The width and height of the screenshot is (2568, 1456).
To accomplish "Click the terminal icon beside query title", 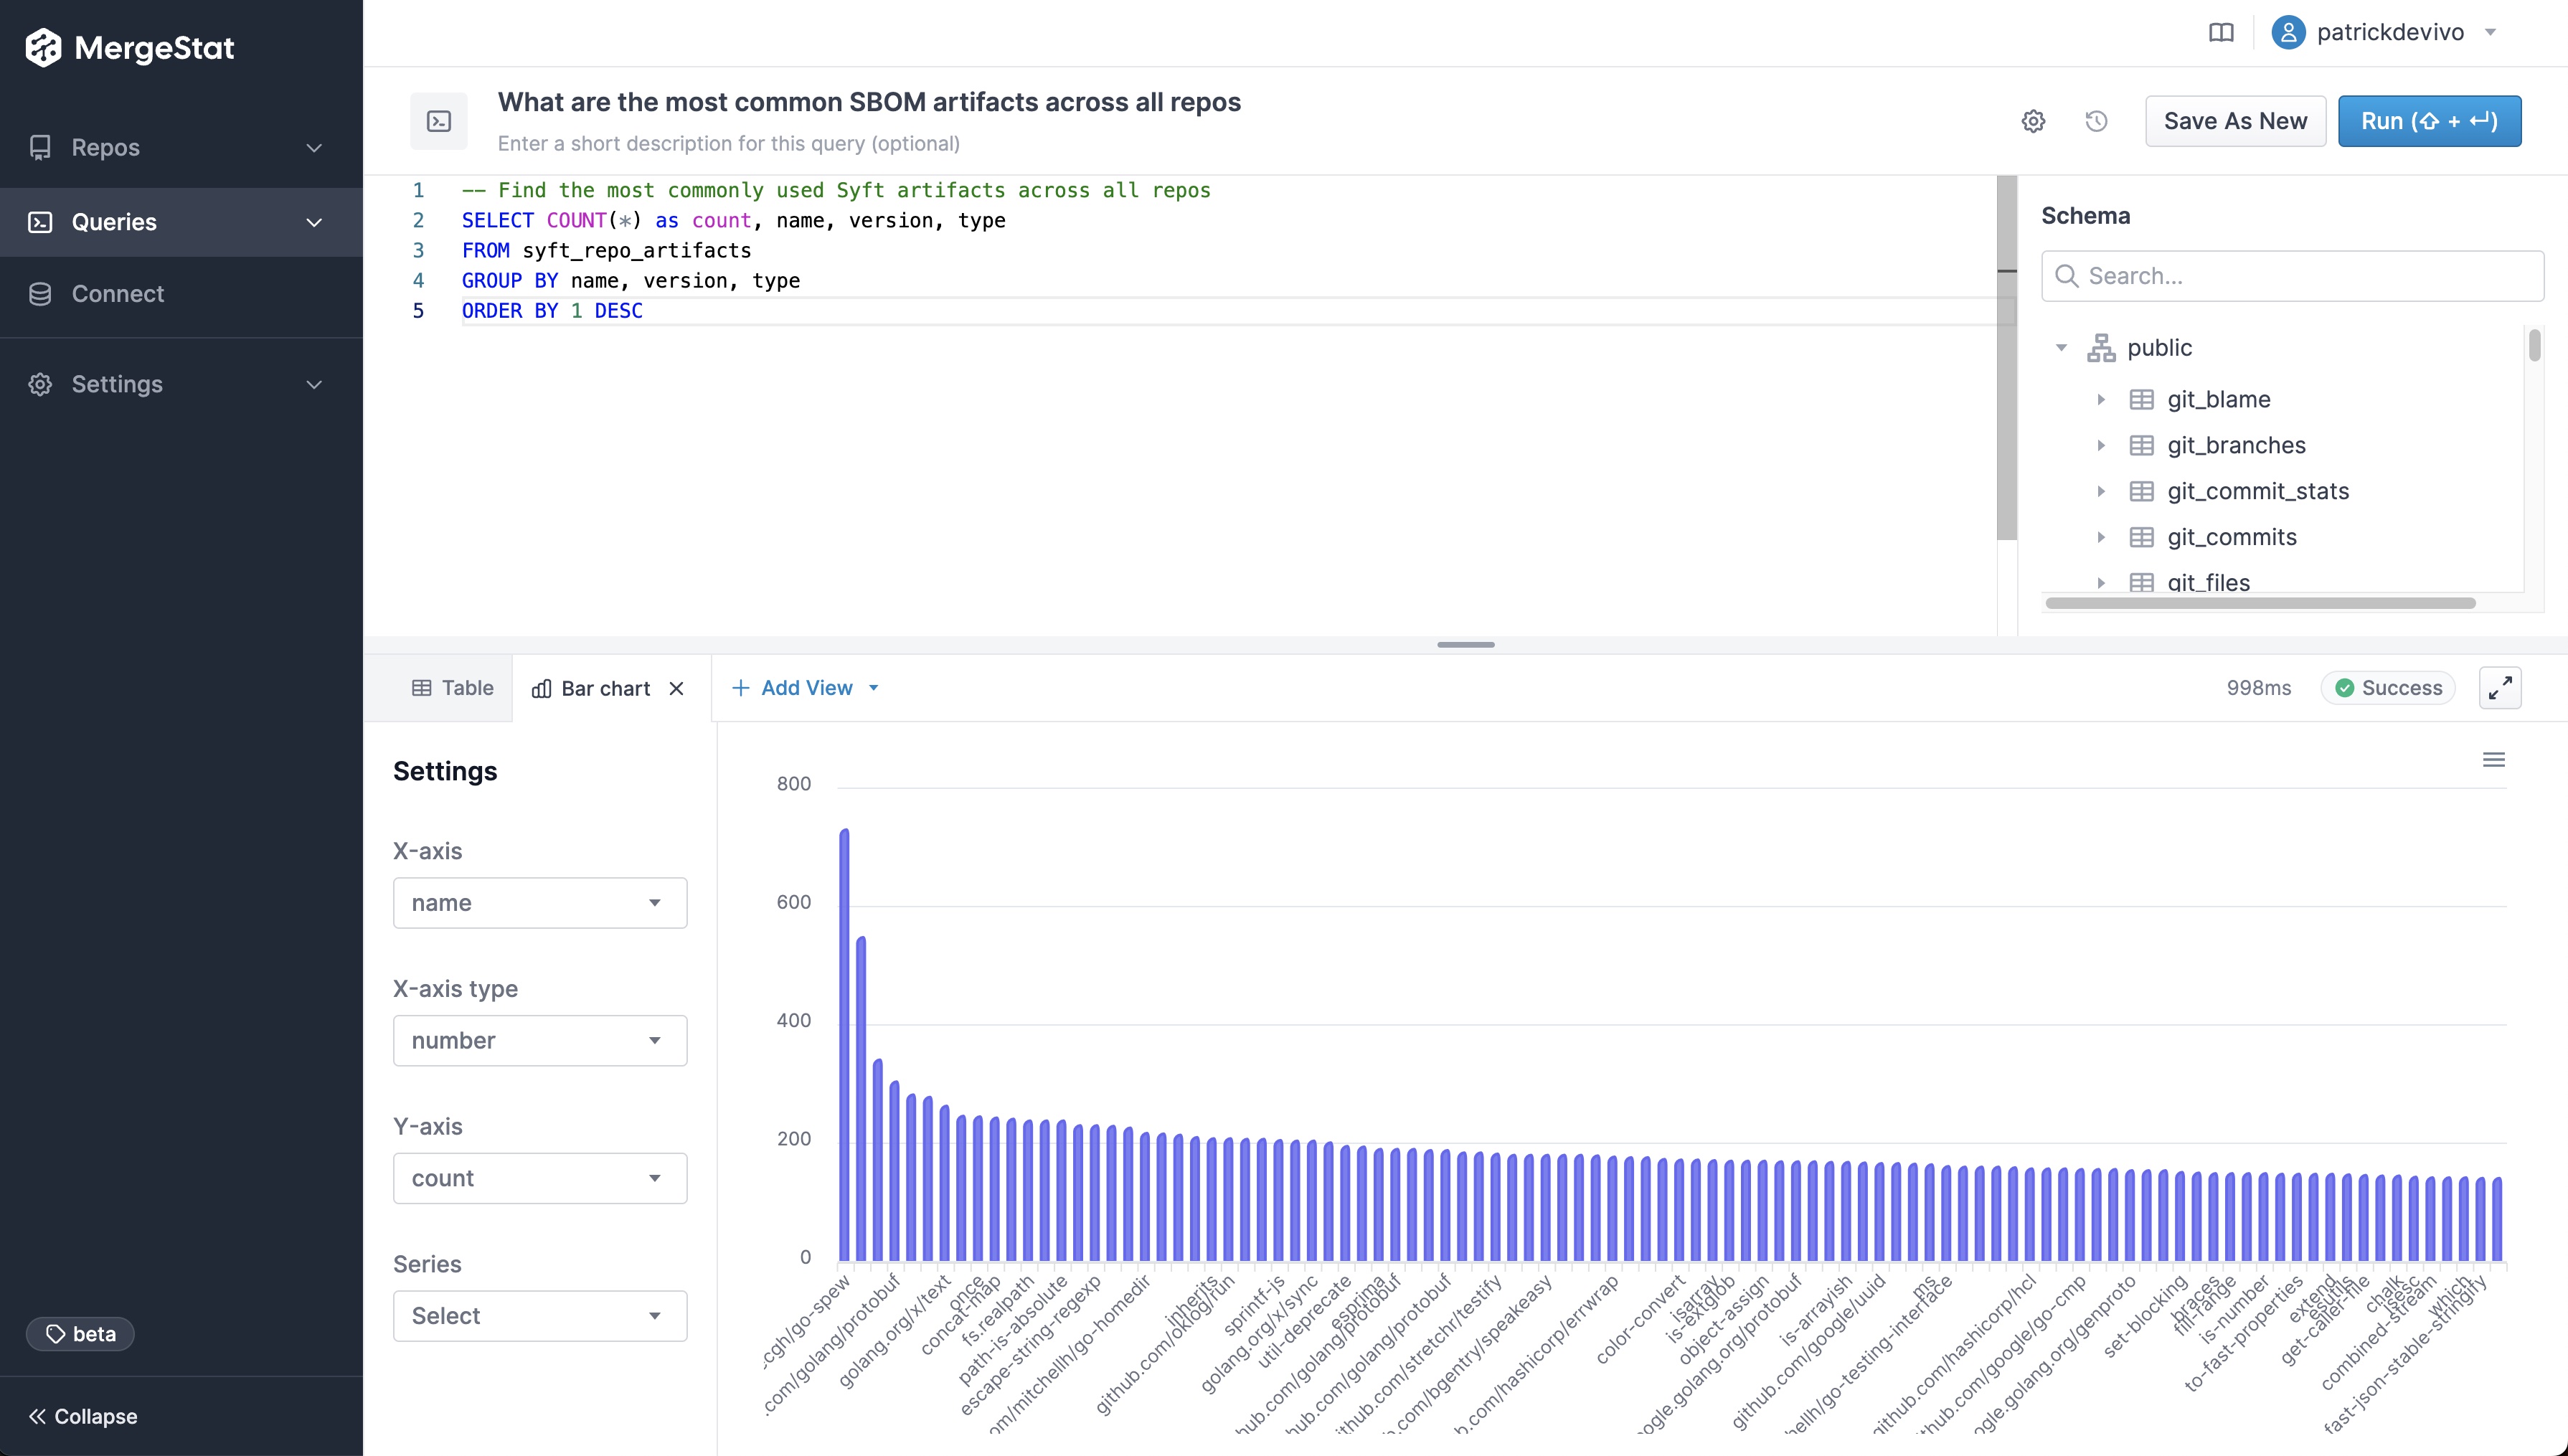I will click(439, 121).
